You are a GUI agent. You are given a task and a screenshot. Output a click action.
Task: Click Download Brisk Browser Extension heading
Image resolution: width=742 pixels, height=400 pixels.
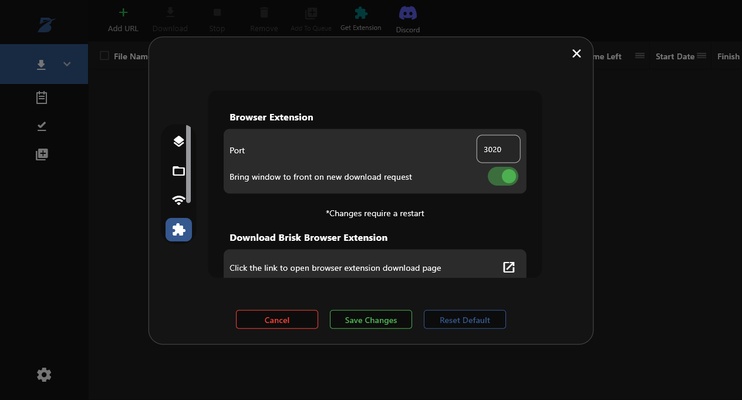click(x=309, y=238)
